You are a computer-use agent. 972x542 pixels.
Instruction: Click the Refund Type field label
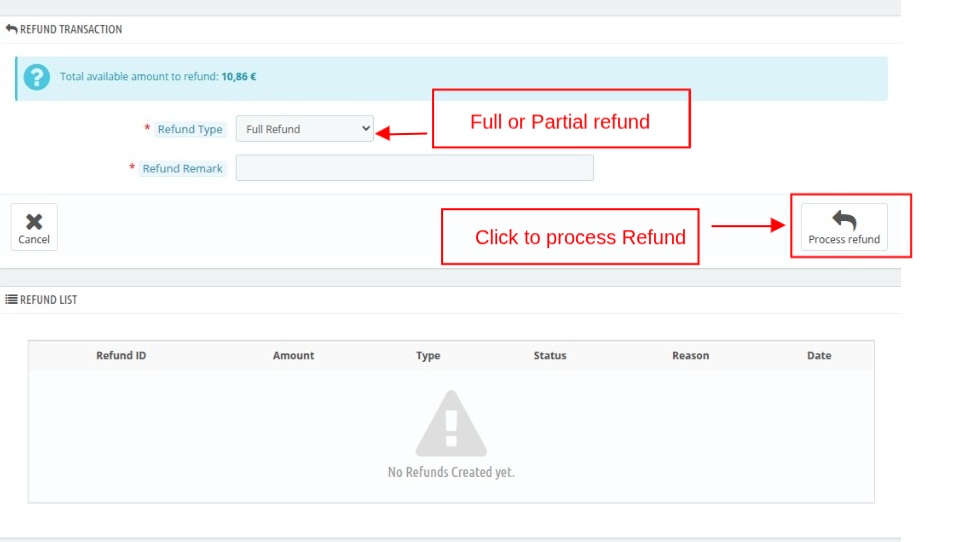[190, 129]
